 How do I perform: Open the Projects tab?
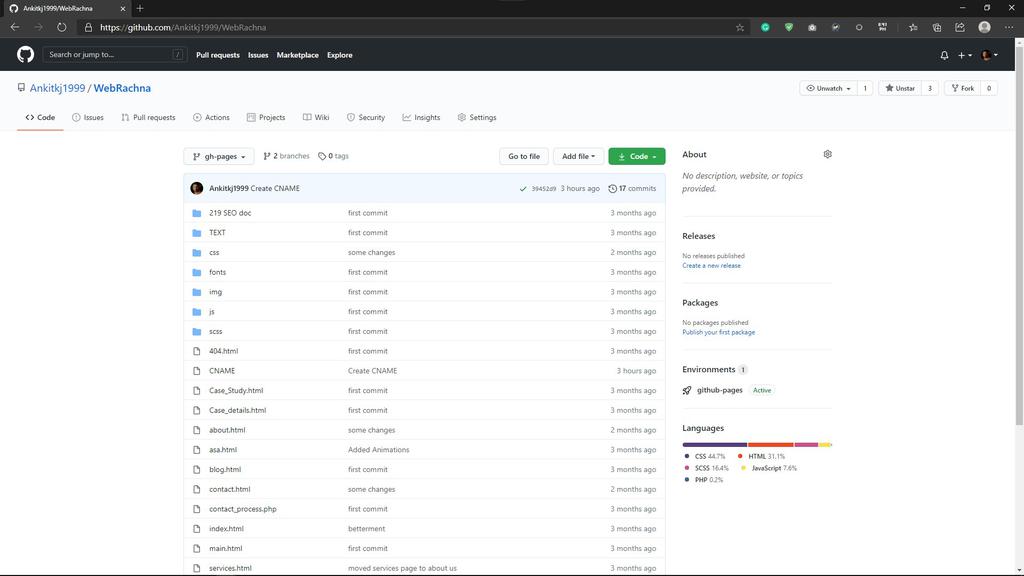pos(266,118)
